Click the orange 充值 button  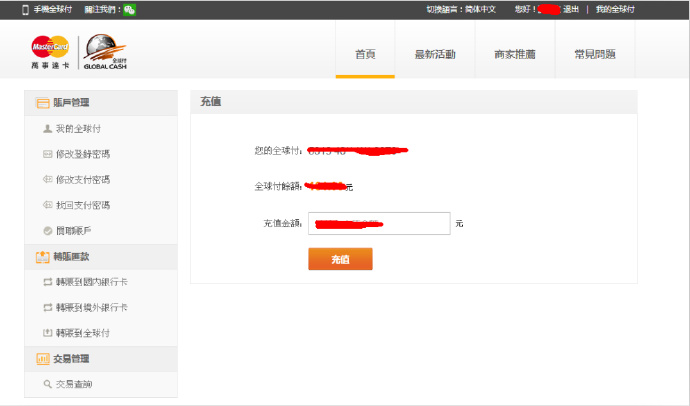pyautogui.click(x=340, y=259)
